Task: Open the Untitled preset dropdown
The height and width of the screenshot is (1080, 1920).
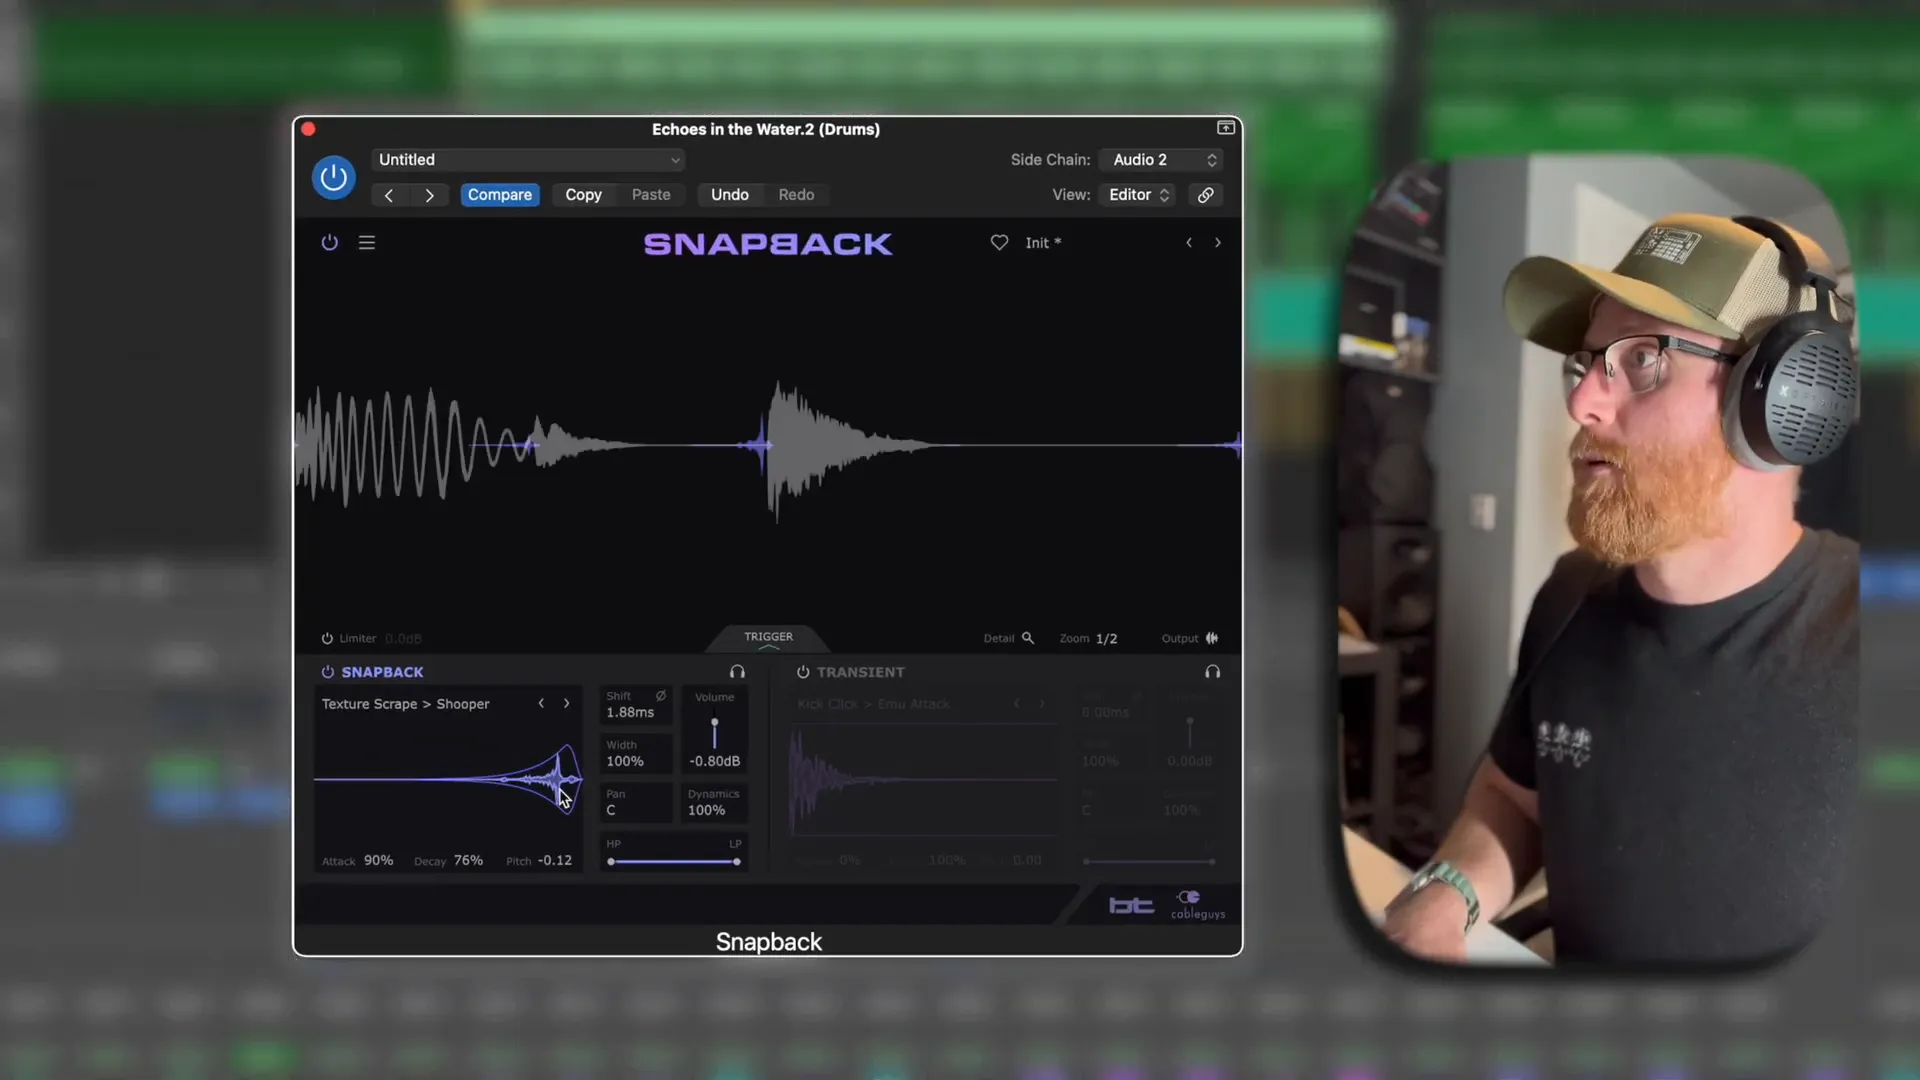Action: (x=528, y=160)
